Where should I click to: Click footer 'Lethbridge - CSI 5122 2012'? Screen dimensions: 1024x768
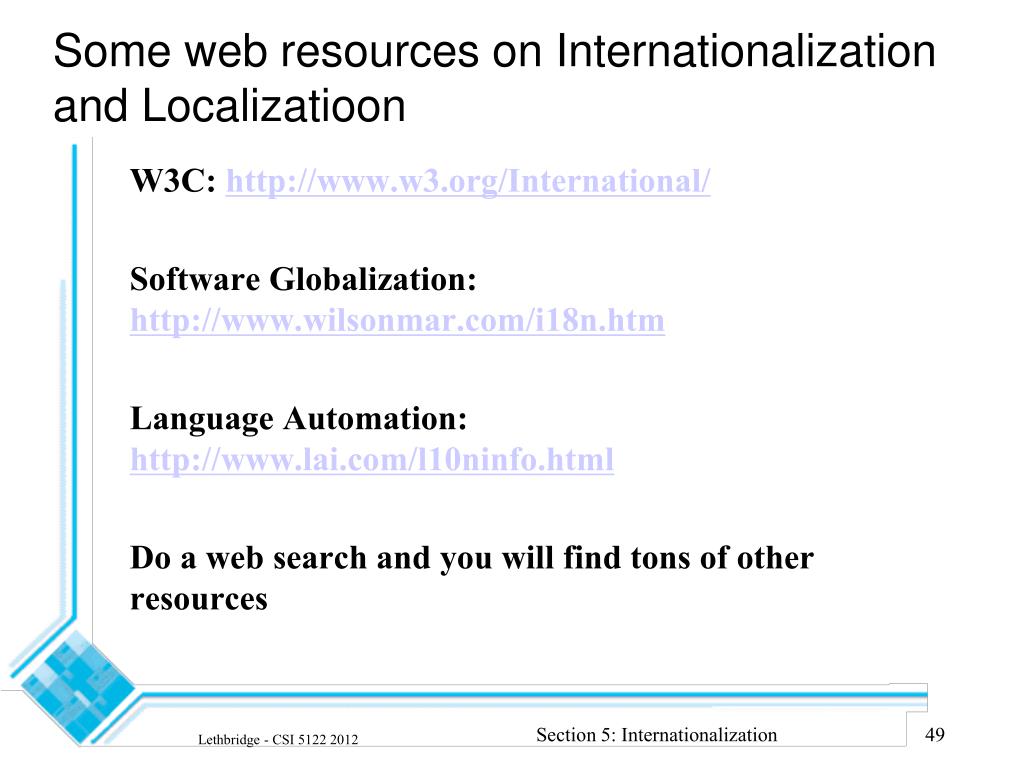pos(278,739)
